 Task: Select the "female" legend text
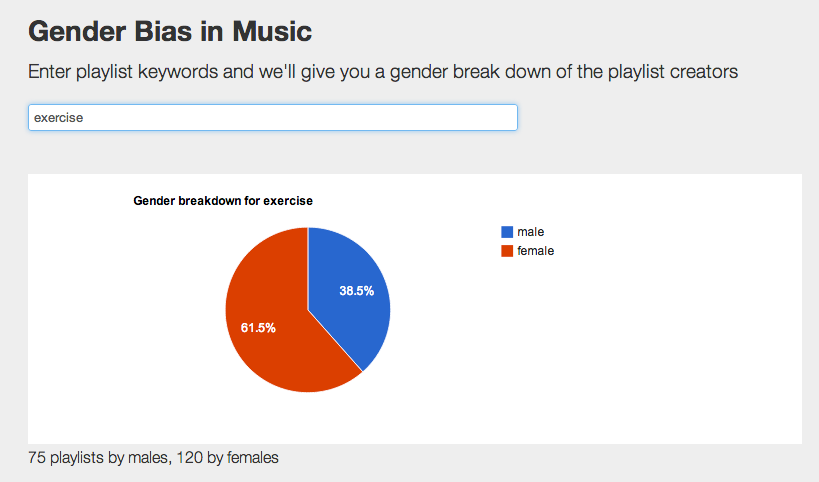535,251
